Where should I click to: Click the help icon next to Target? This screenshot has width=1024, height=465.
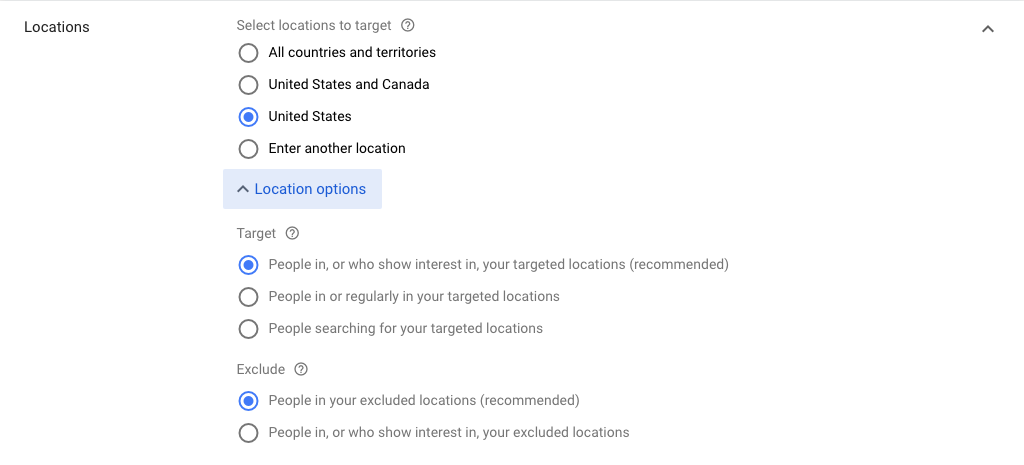(x=293, y=233)
